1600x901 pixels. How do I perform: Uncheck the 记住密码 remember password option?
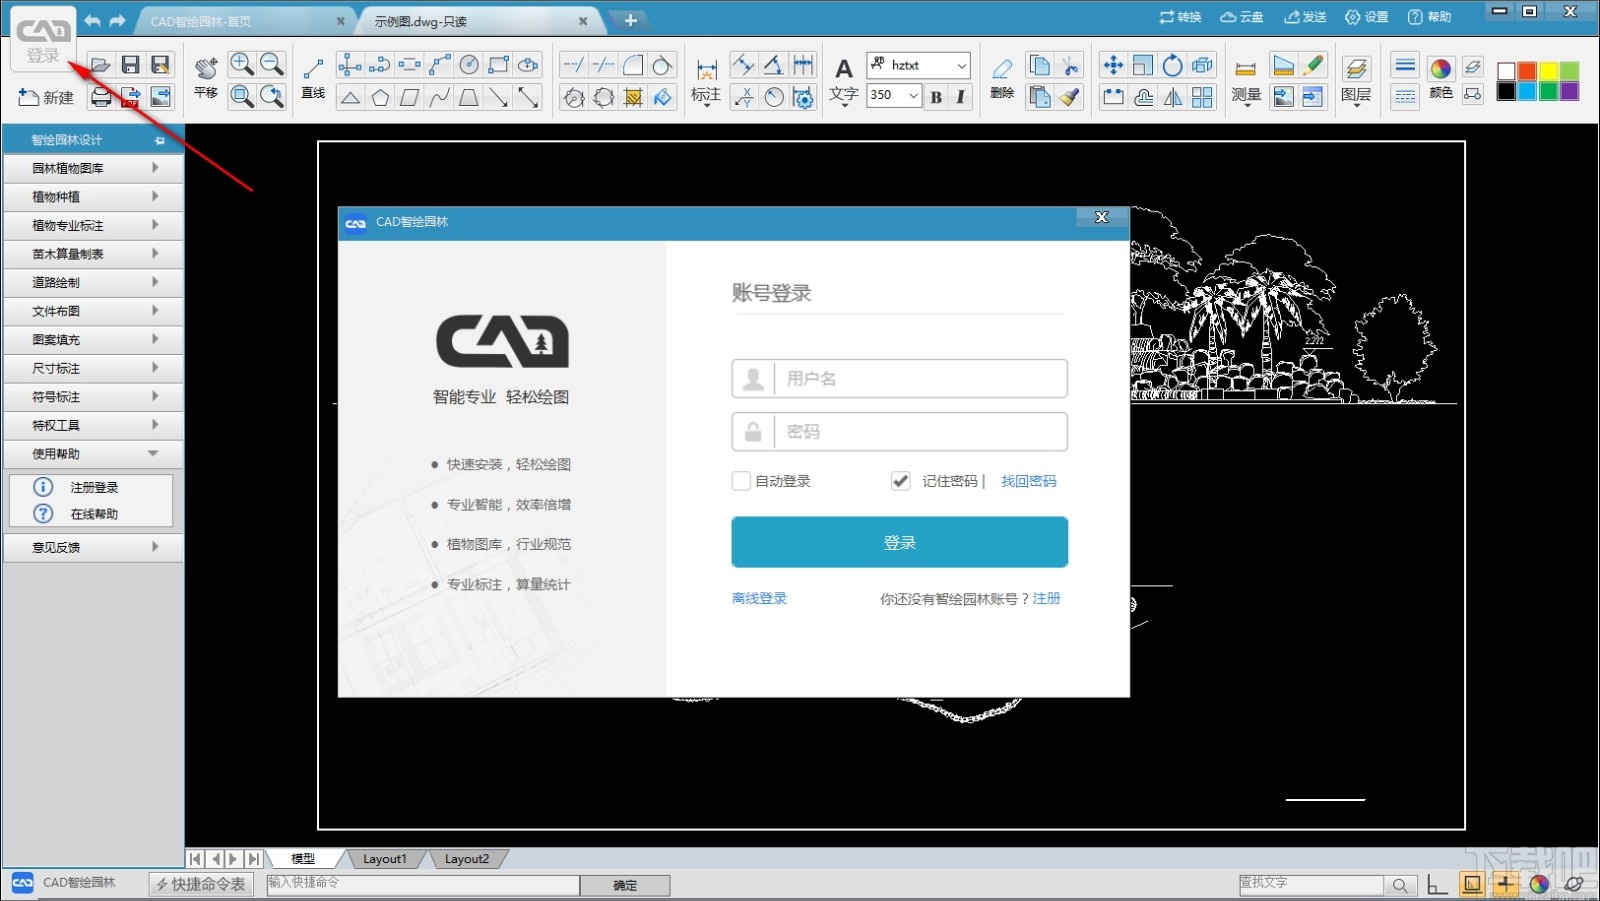pyautogui.click(x=900, y=481)
